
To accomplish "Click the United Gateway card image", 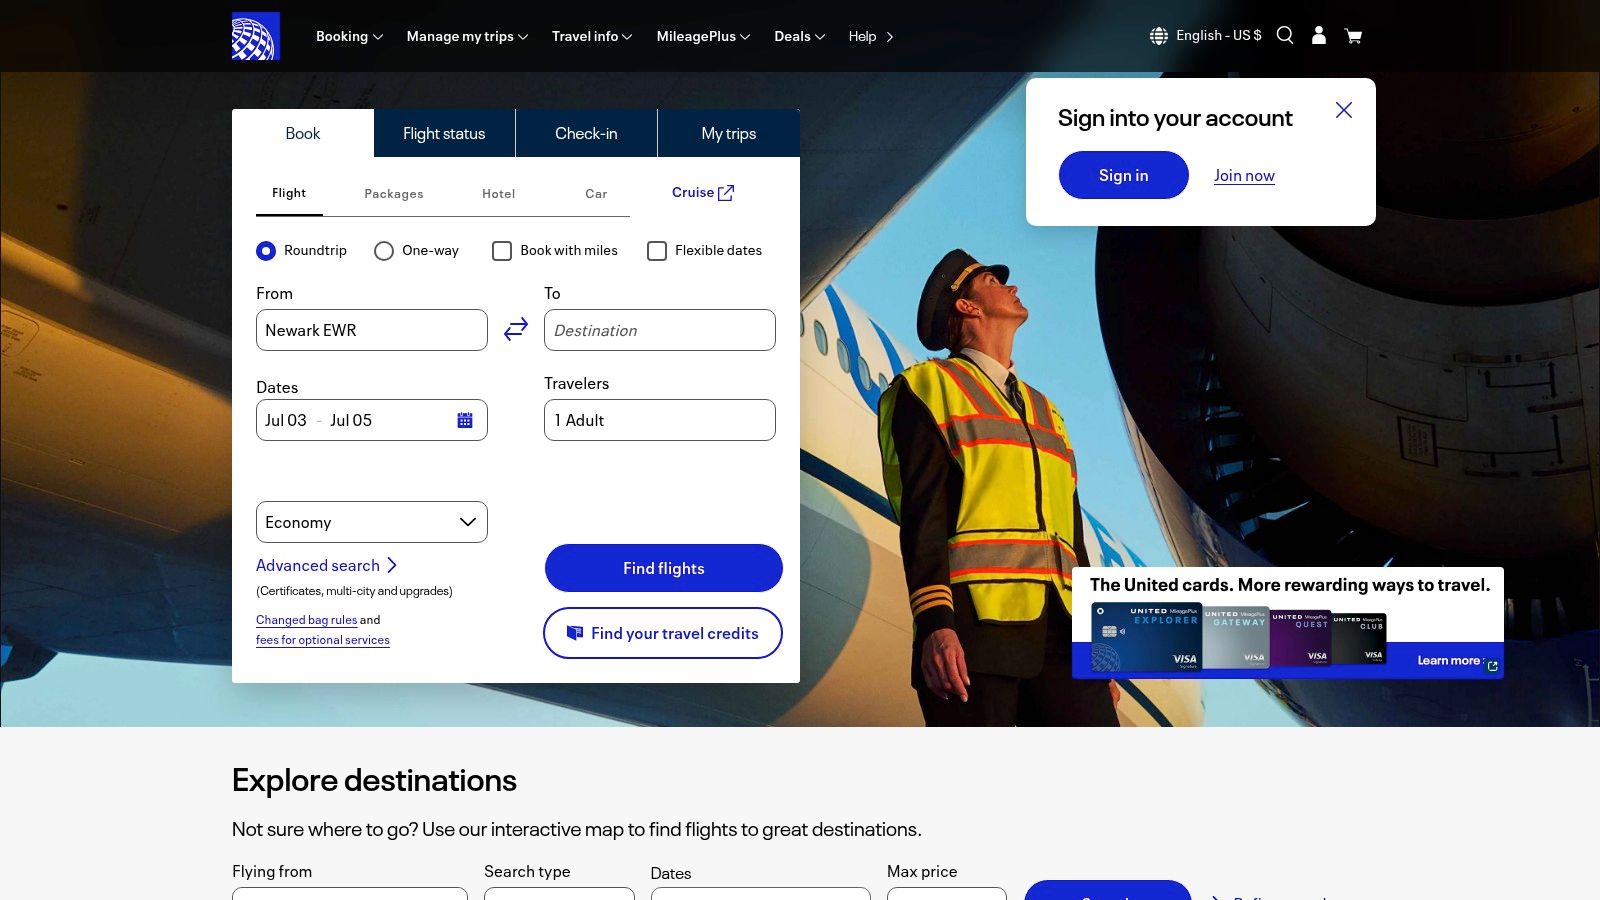I will [x=1237, y=638].
